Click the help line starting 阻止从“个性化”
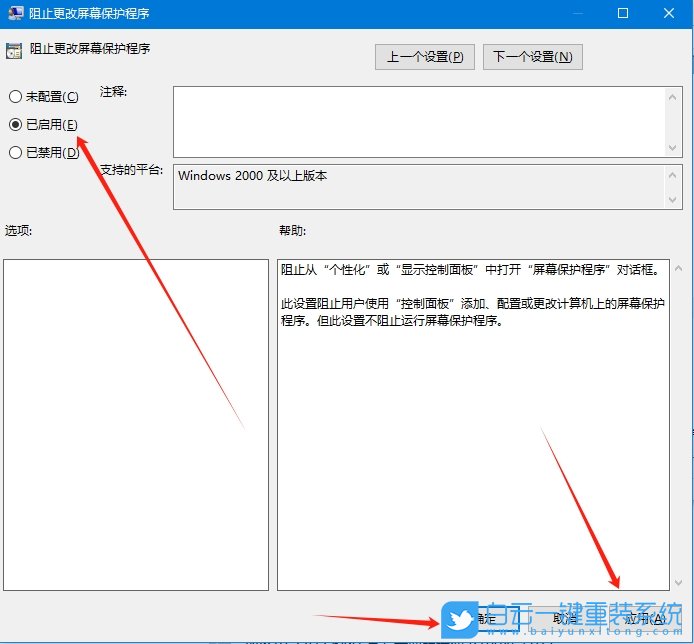 coord(470,269)
